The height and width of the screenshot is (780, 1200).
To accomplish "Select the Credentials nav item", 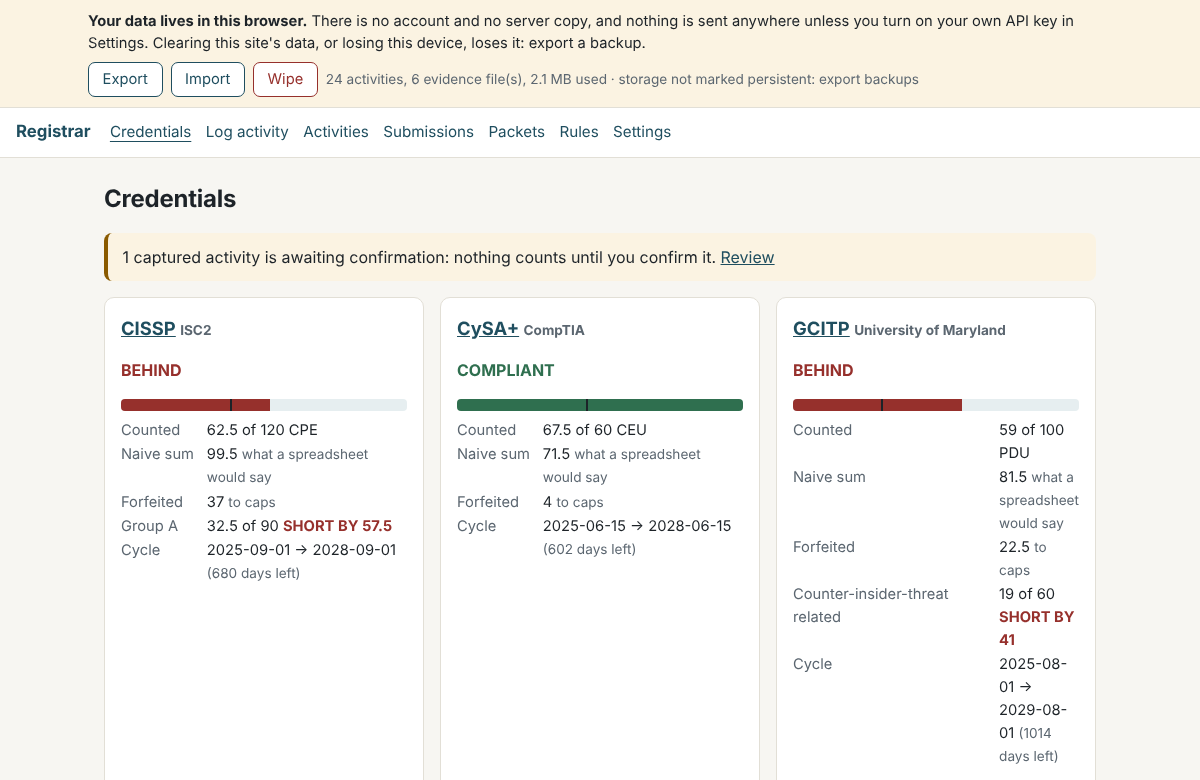I will (x=150, y=132).
